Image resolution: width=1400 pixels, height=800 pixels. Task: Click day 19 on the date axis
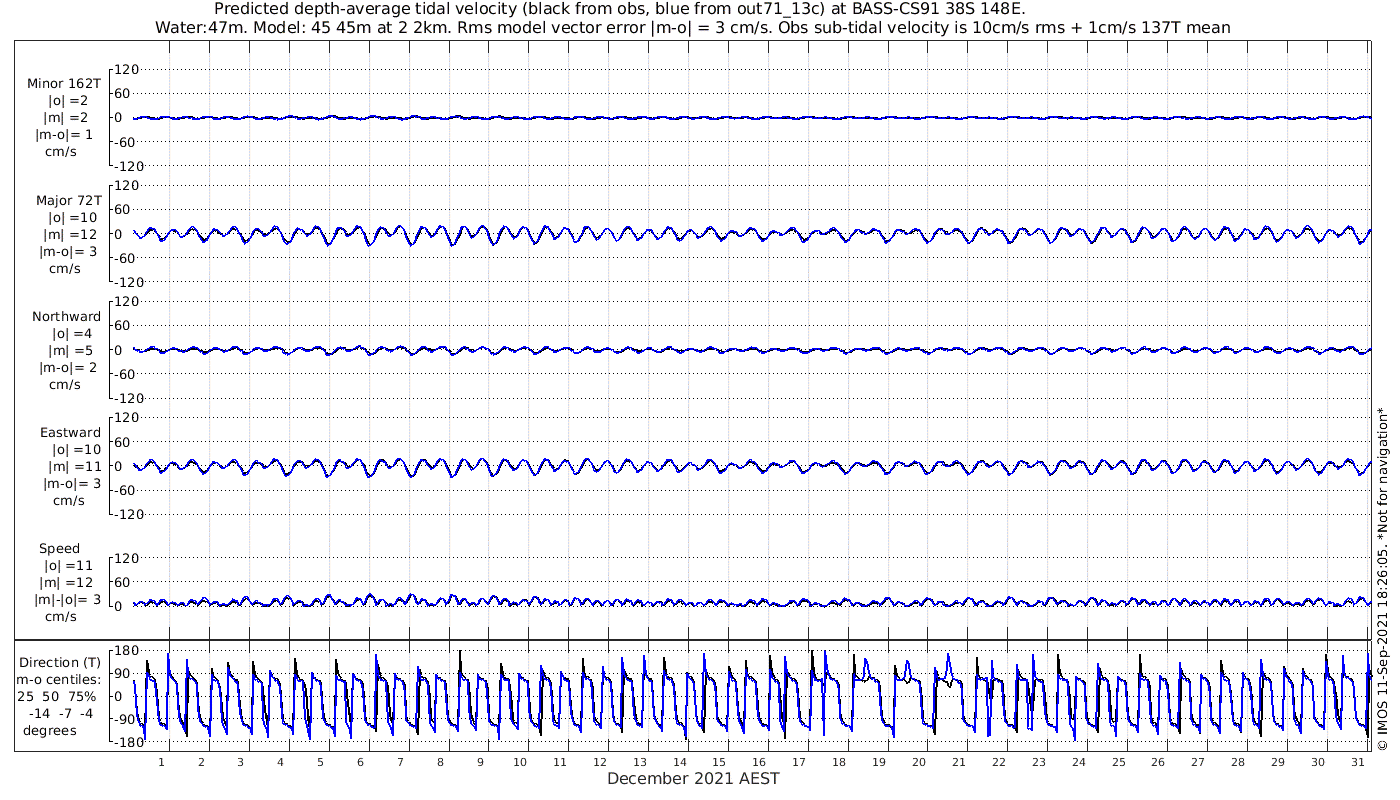[879, 762]
